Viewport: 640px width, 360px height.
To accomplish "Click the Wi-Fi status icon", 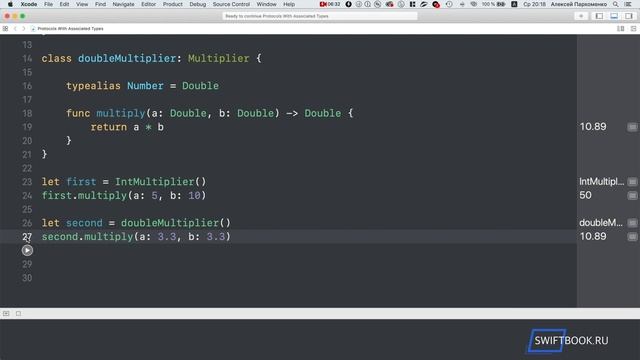I will click(473, 4).
